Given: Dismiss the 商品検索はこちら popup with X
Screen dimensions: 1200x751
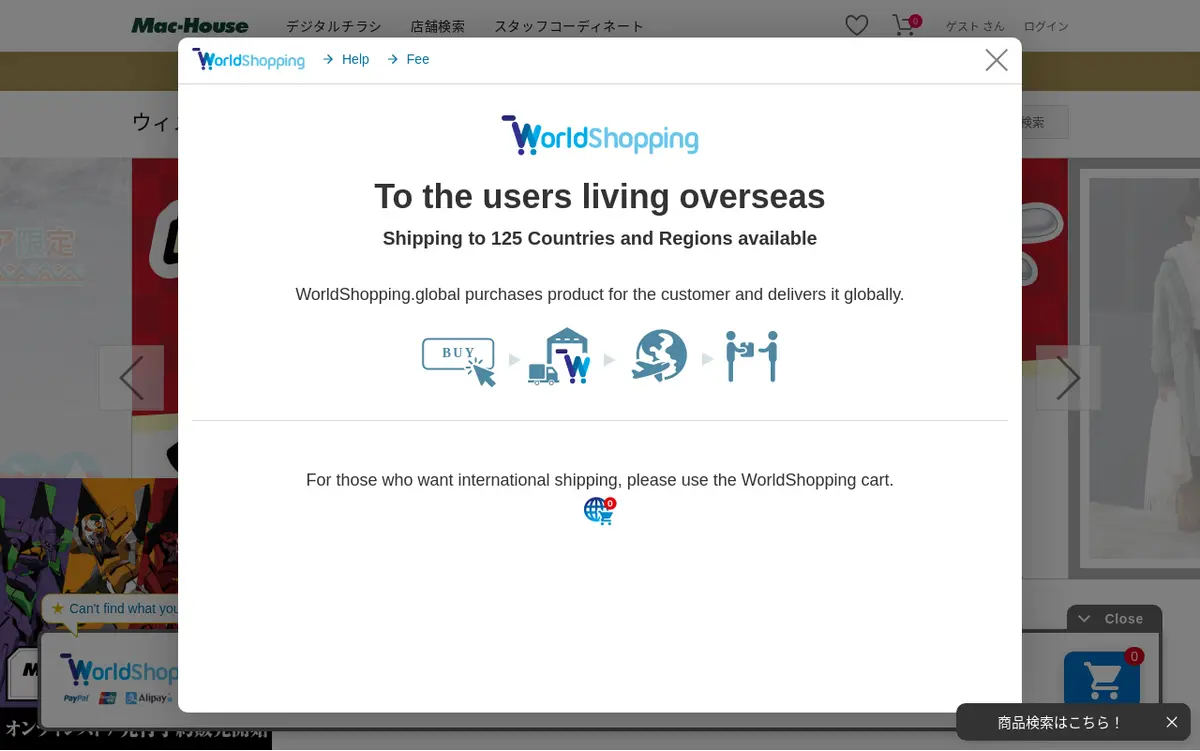Looking at the screenshot, I should 1171,722.
